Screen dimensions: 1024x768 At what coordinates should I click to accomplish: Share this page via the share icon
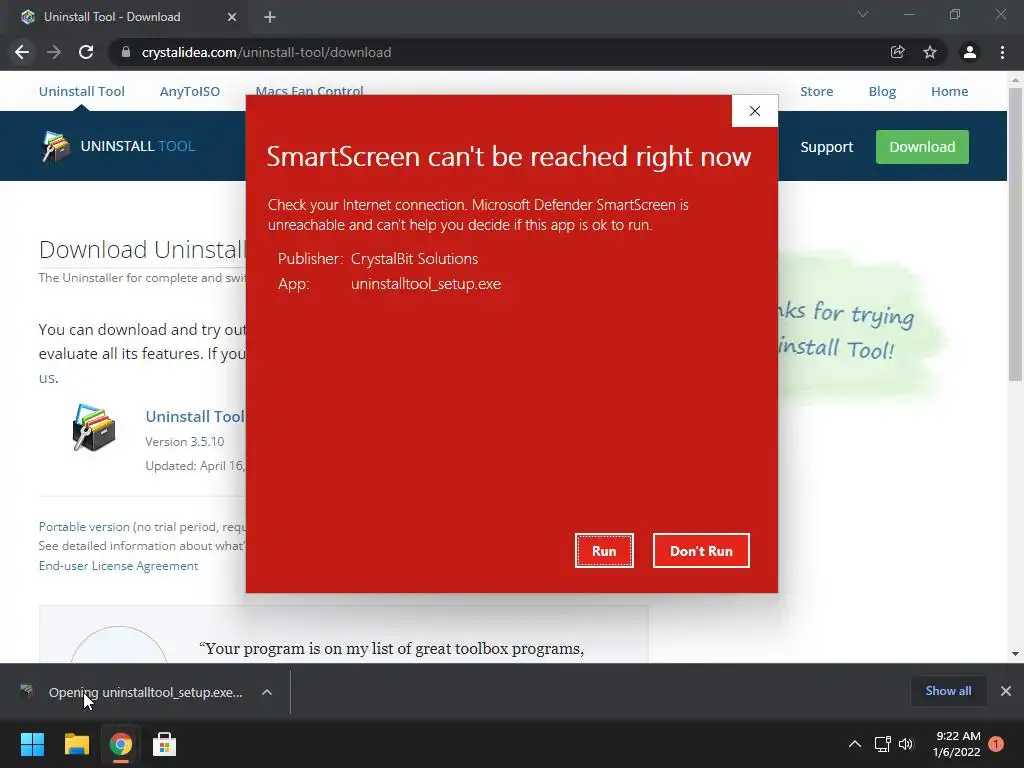pos(897,52)
